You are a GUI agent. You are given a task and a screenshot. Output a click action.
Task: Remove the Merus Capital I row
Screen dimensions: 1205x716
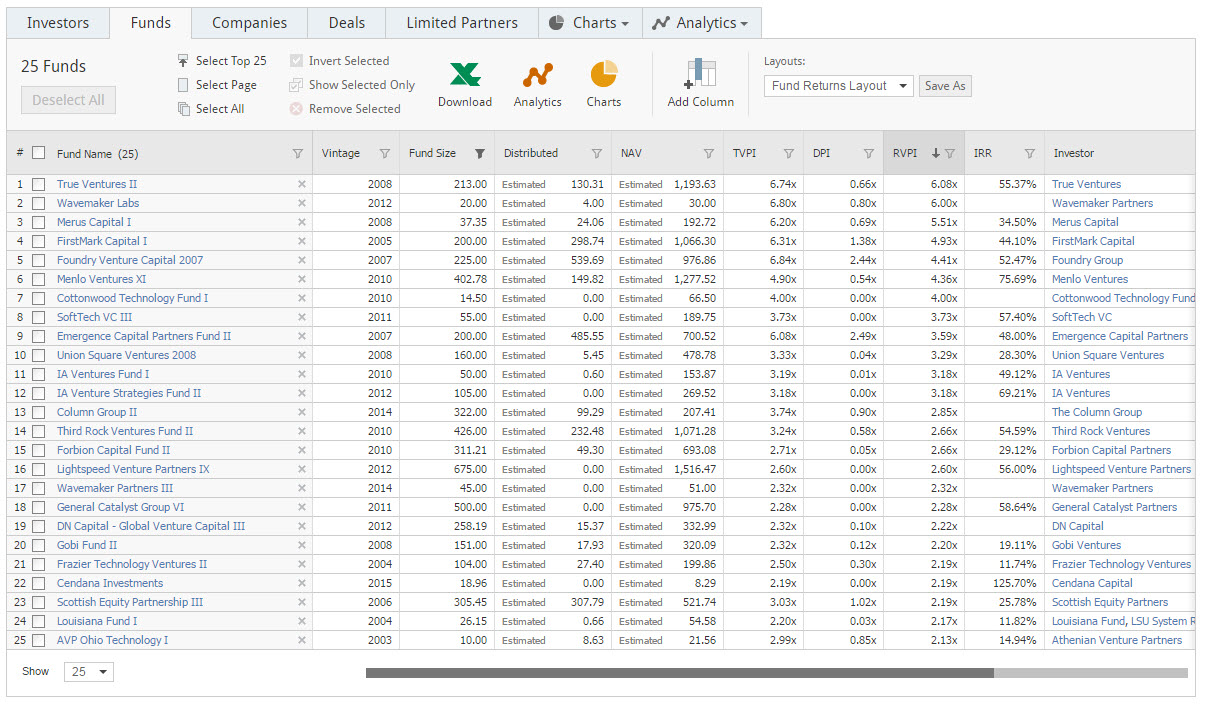point(302,223)
